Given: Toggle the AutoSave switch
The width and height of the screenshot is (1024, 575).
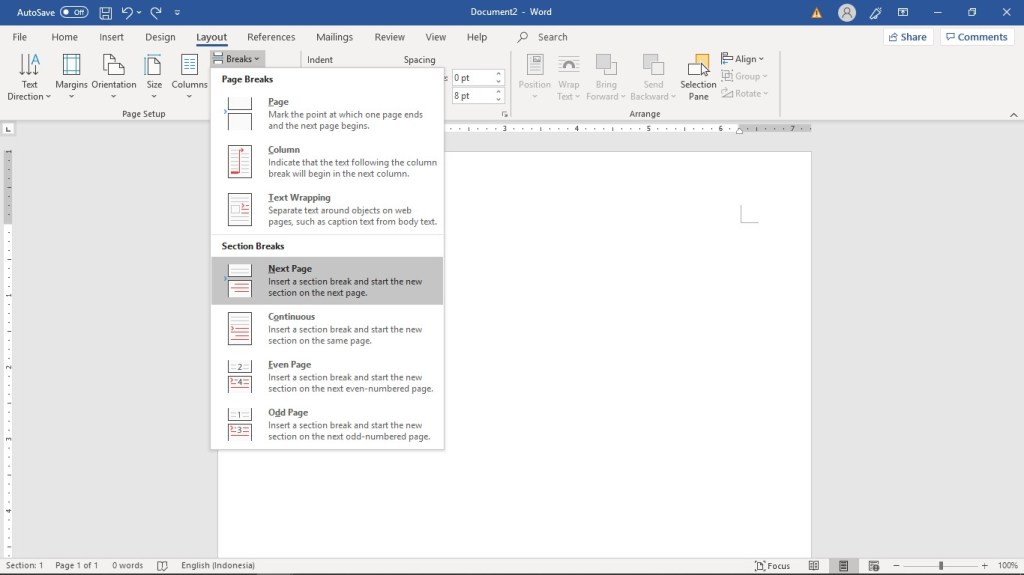Looking at the screenshot, I should click(74, 12).
